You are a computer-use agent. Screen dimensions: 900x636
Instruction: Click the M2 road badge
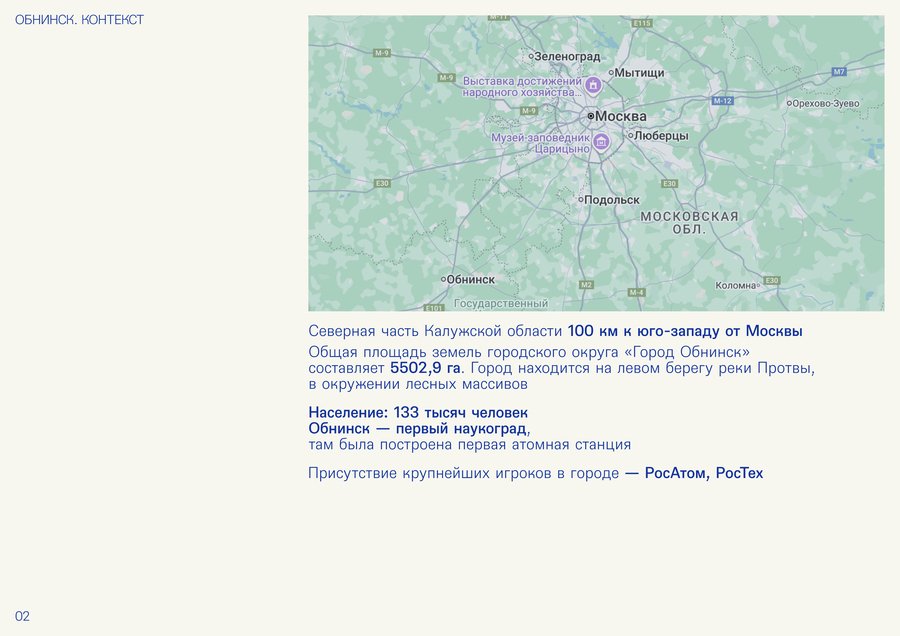[x=585, y=285]
